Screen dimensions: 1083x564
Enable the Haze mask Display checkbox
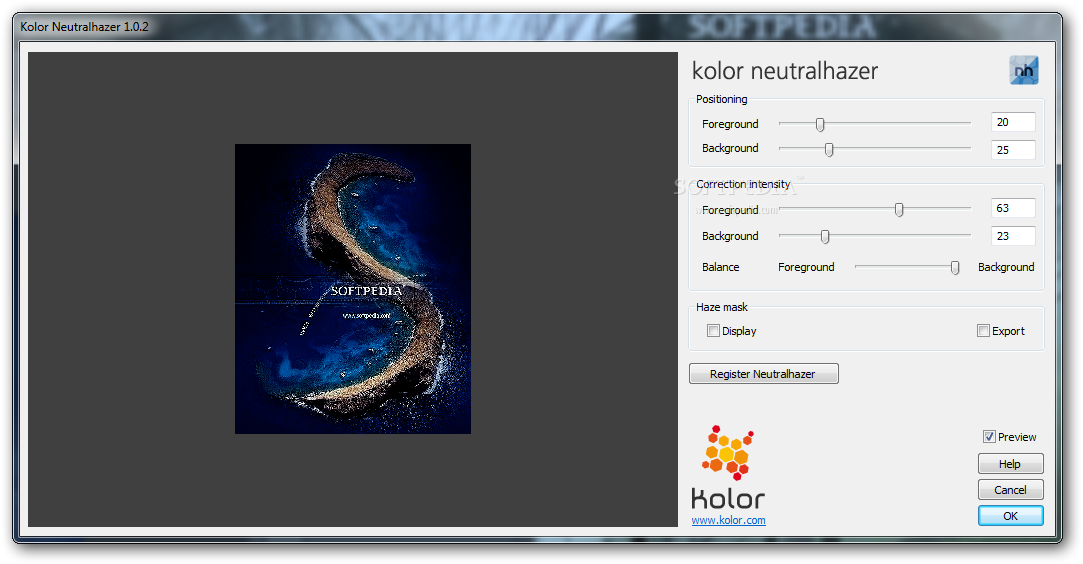(x=713, y=331)
